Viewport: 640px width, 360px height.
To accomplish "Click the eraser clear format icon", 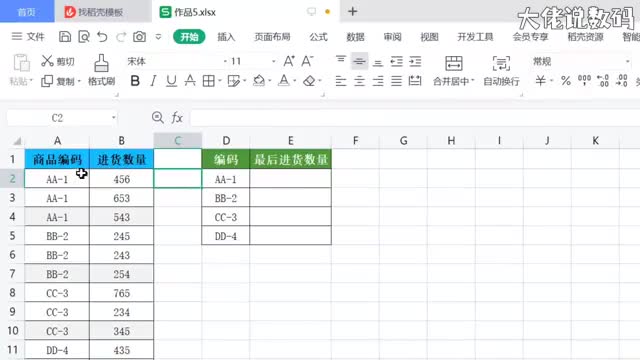I will click(x=309, y=81).
